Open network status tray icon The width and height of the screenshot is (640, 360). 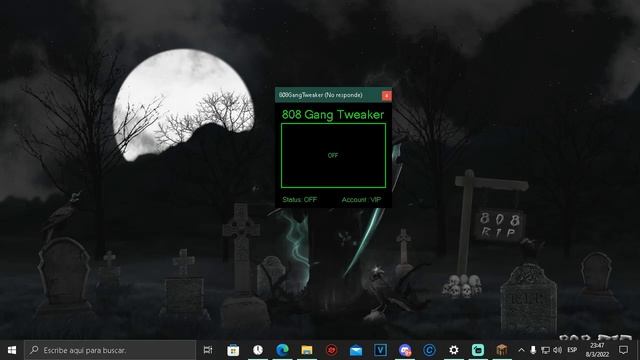tap(545, 350)
